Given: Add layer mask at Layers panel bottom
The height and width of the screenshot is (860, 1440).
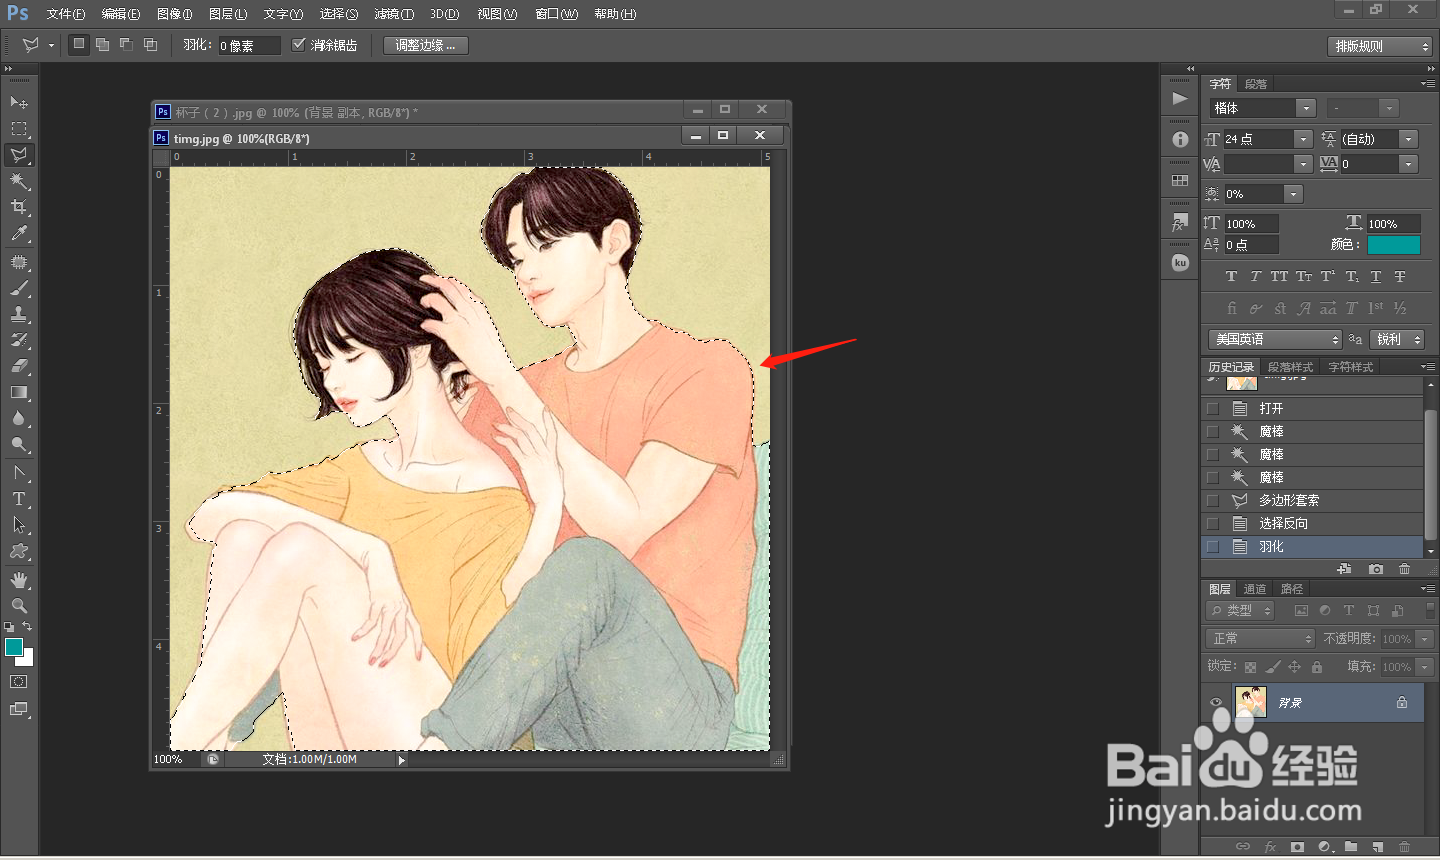Looking at the screenshot, I should [x=1297, y=847].
